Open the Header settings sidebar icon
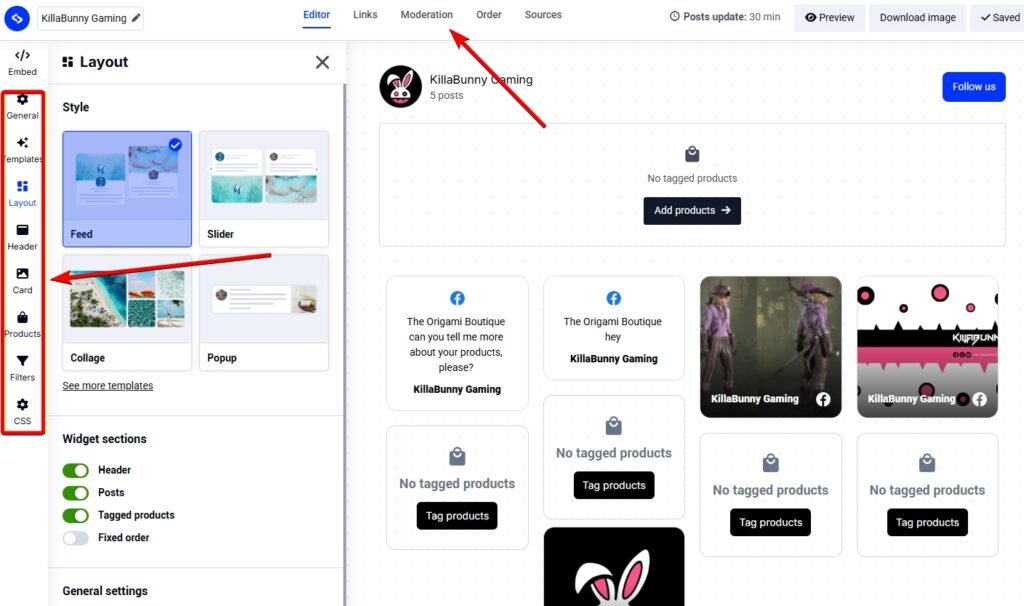1024x606 pixels. (22, 236)
